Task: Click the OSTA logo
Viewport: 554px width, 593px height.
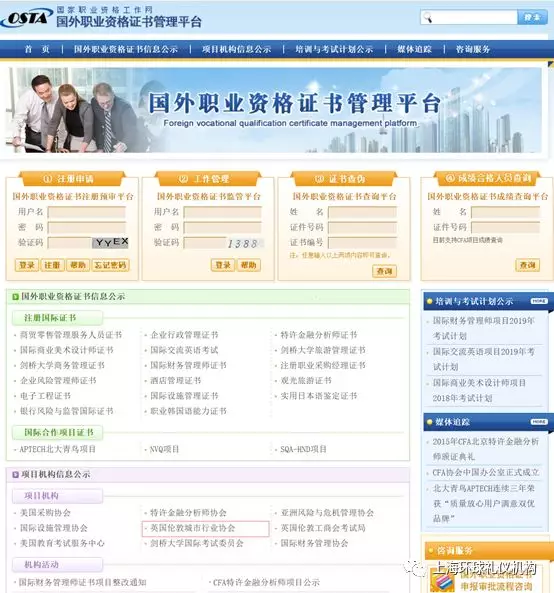Action: coord(27,17)
